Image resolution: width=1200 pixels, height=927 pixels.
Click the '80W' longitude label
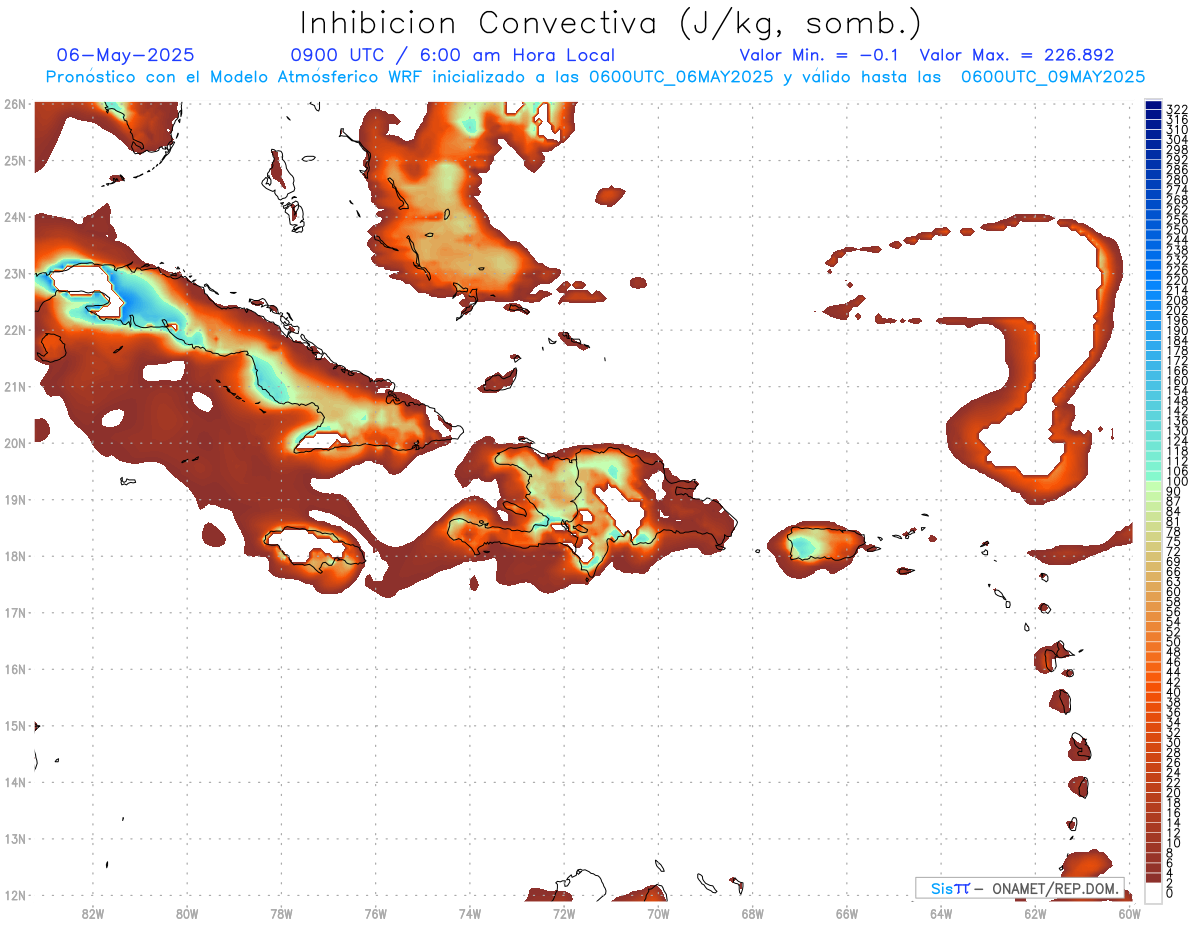187,913
